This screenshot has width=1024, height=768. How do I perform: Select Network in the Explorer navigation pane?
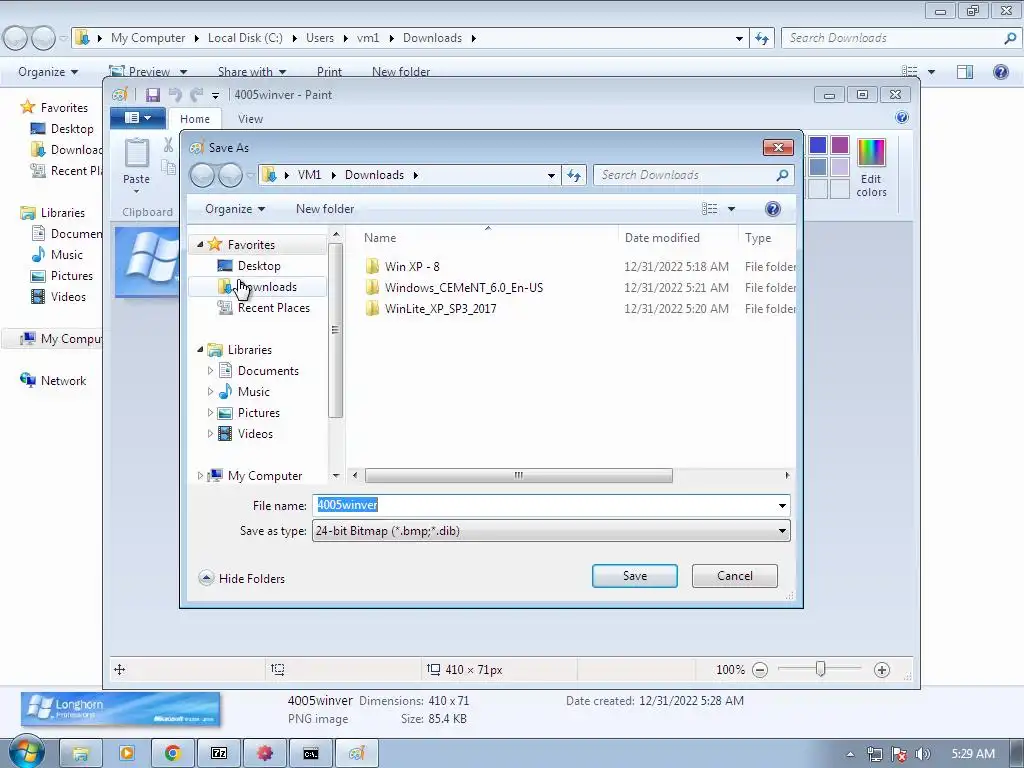click(x=63, y=381)
